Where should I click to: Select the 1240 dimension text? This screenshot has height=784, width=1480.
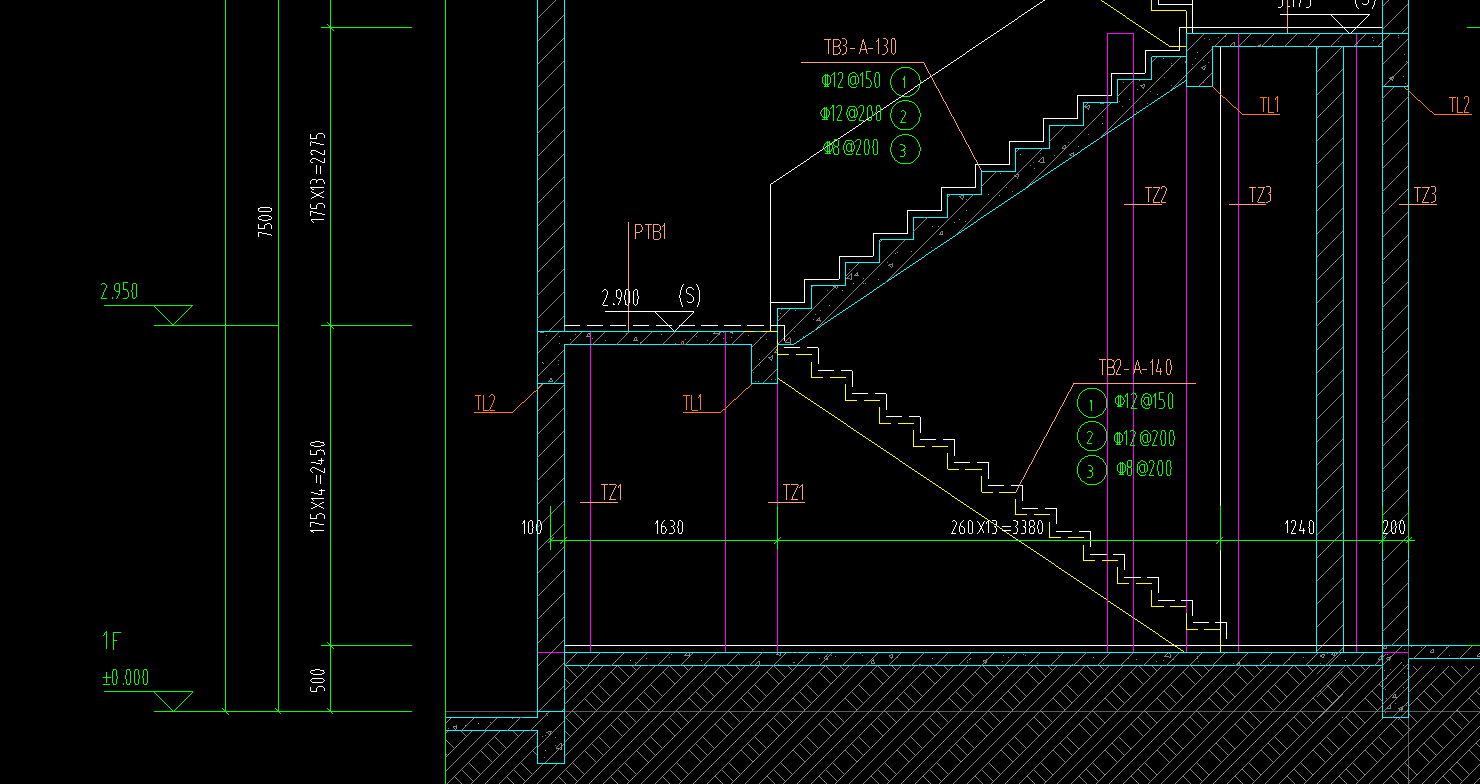(x=1298, y=528)
